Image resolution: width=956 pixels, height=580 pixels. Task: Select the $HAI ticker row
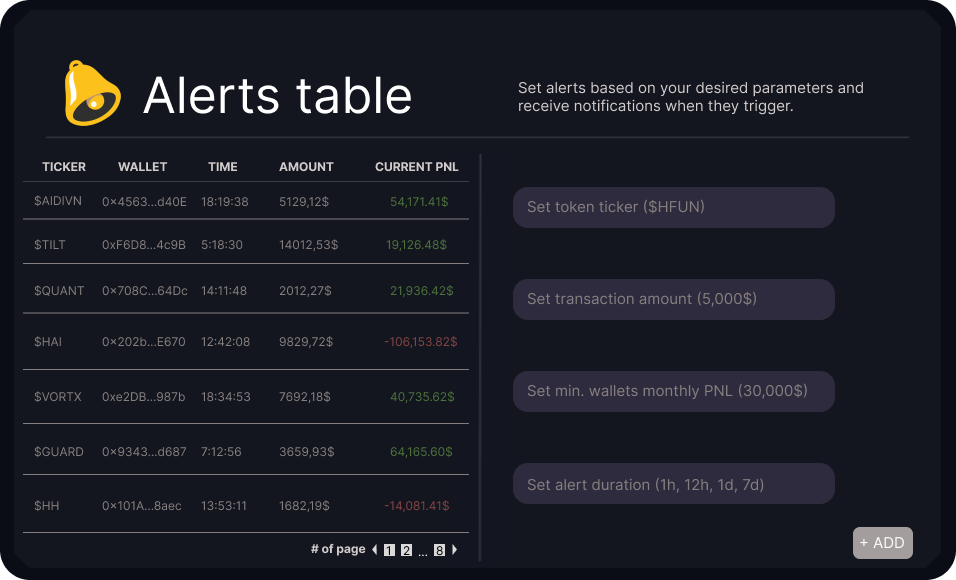tap(48, 342)
